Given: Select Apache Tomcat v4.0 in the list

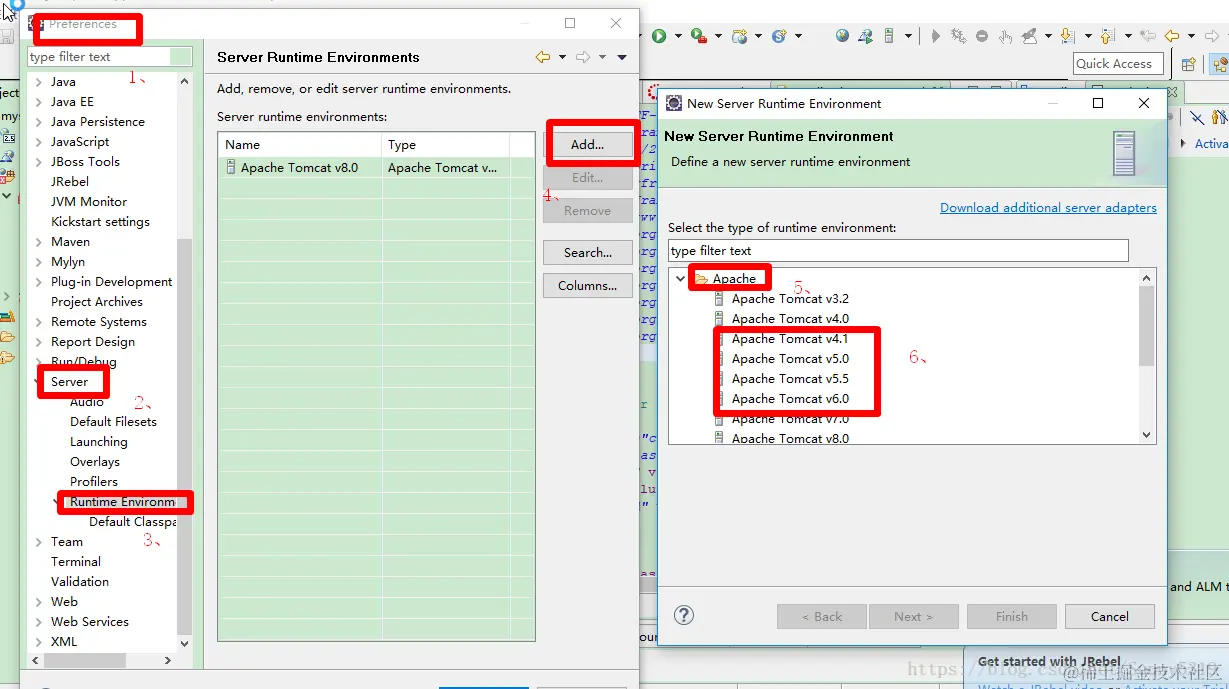Looking at the screenshot, I should point(790,319).
